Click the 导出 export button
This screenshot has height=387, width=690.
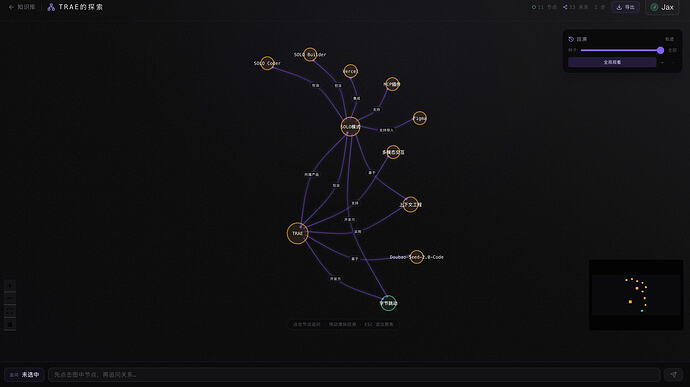[x=625, y=7]
